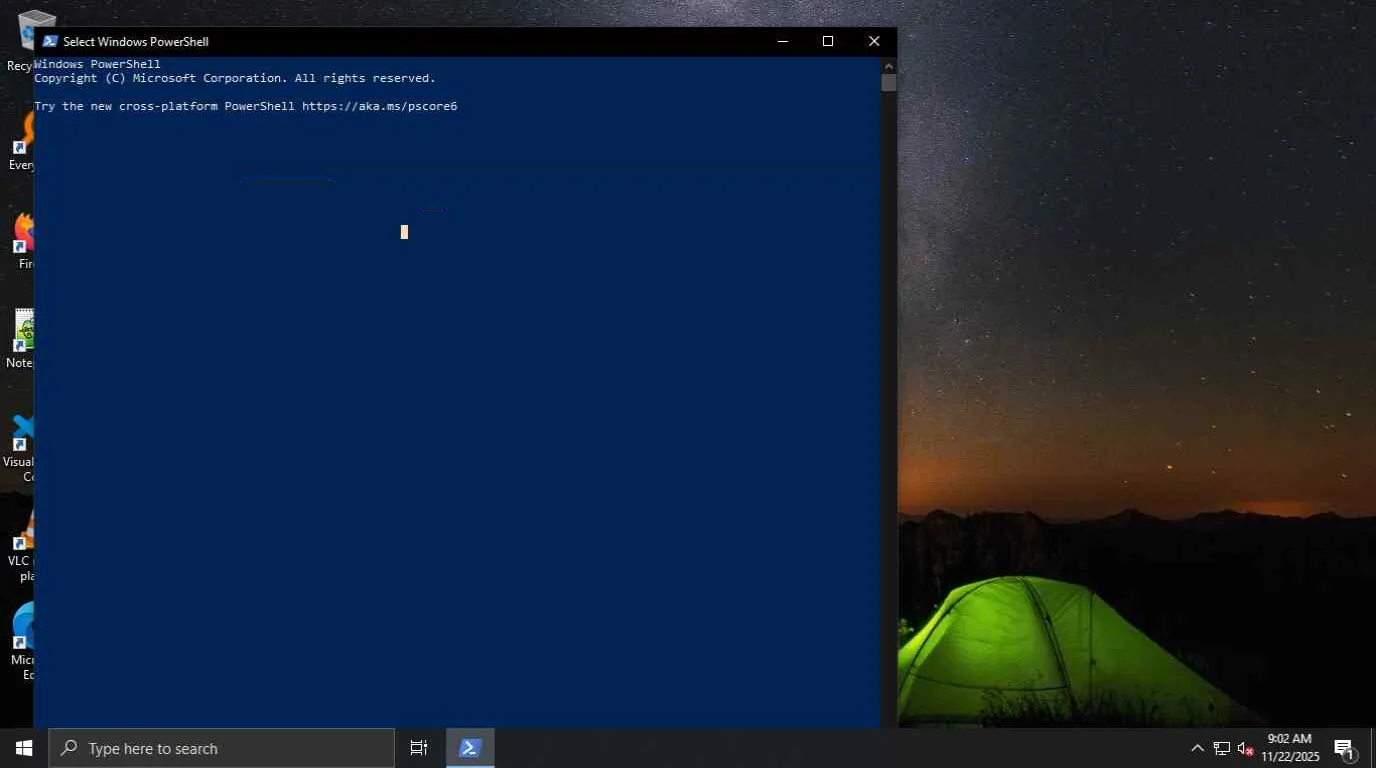Click the muted volume tray icon

pyautogui.click(x=1246, y=748)
